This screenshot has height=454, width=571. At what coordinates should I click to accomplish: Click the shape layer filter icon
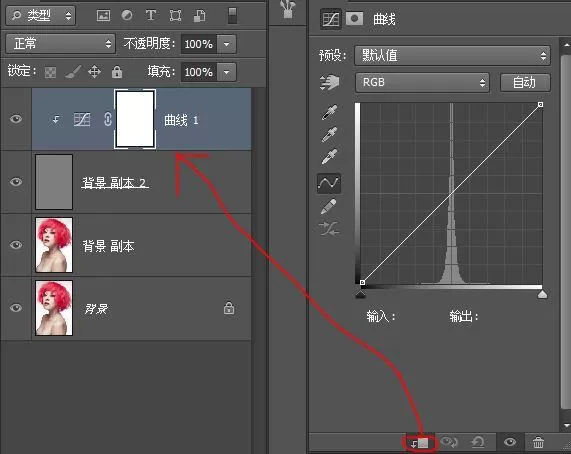(x=175, y=16)
